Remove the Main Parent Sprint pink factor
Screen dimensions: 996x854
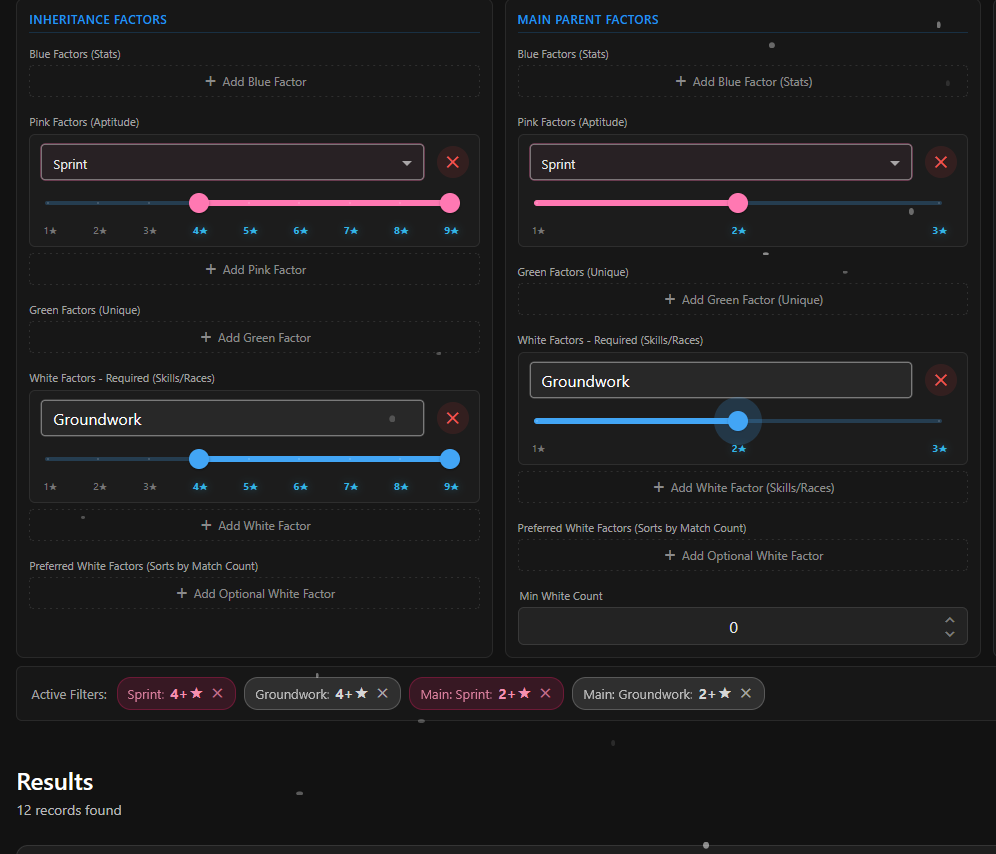[x=941, y=162]
